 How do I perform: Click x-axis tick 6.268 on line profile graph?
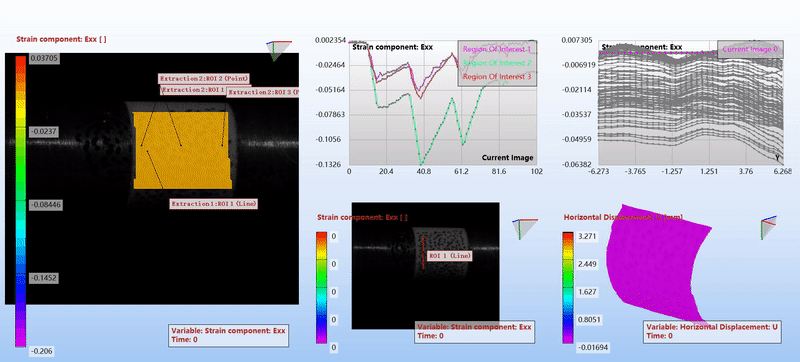click(782, 172)
